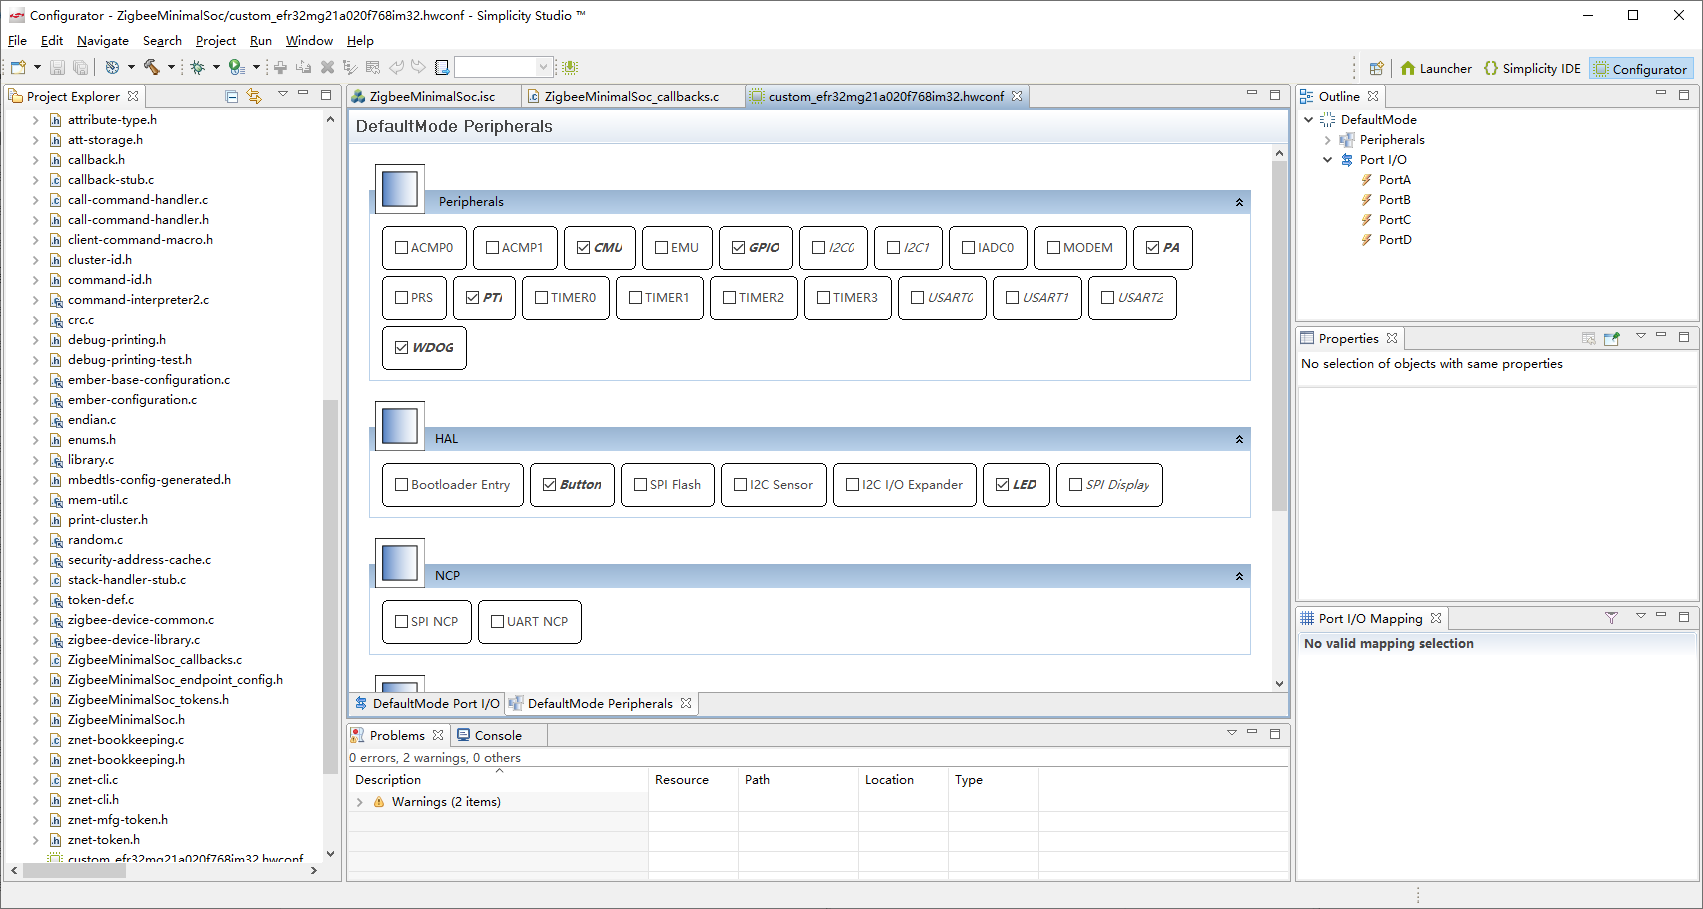Click the green bug Debug icon
Viewport: 1703px width, 909px height.
pyautogui.click(x=197, y=67)
